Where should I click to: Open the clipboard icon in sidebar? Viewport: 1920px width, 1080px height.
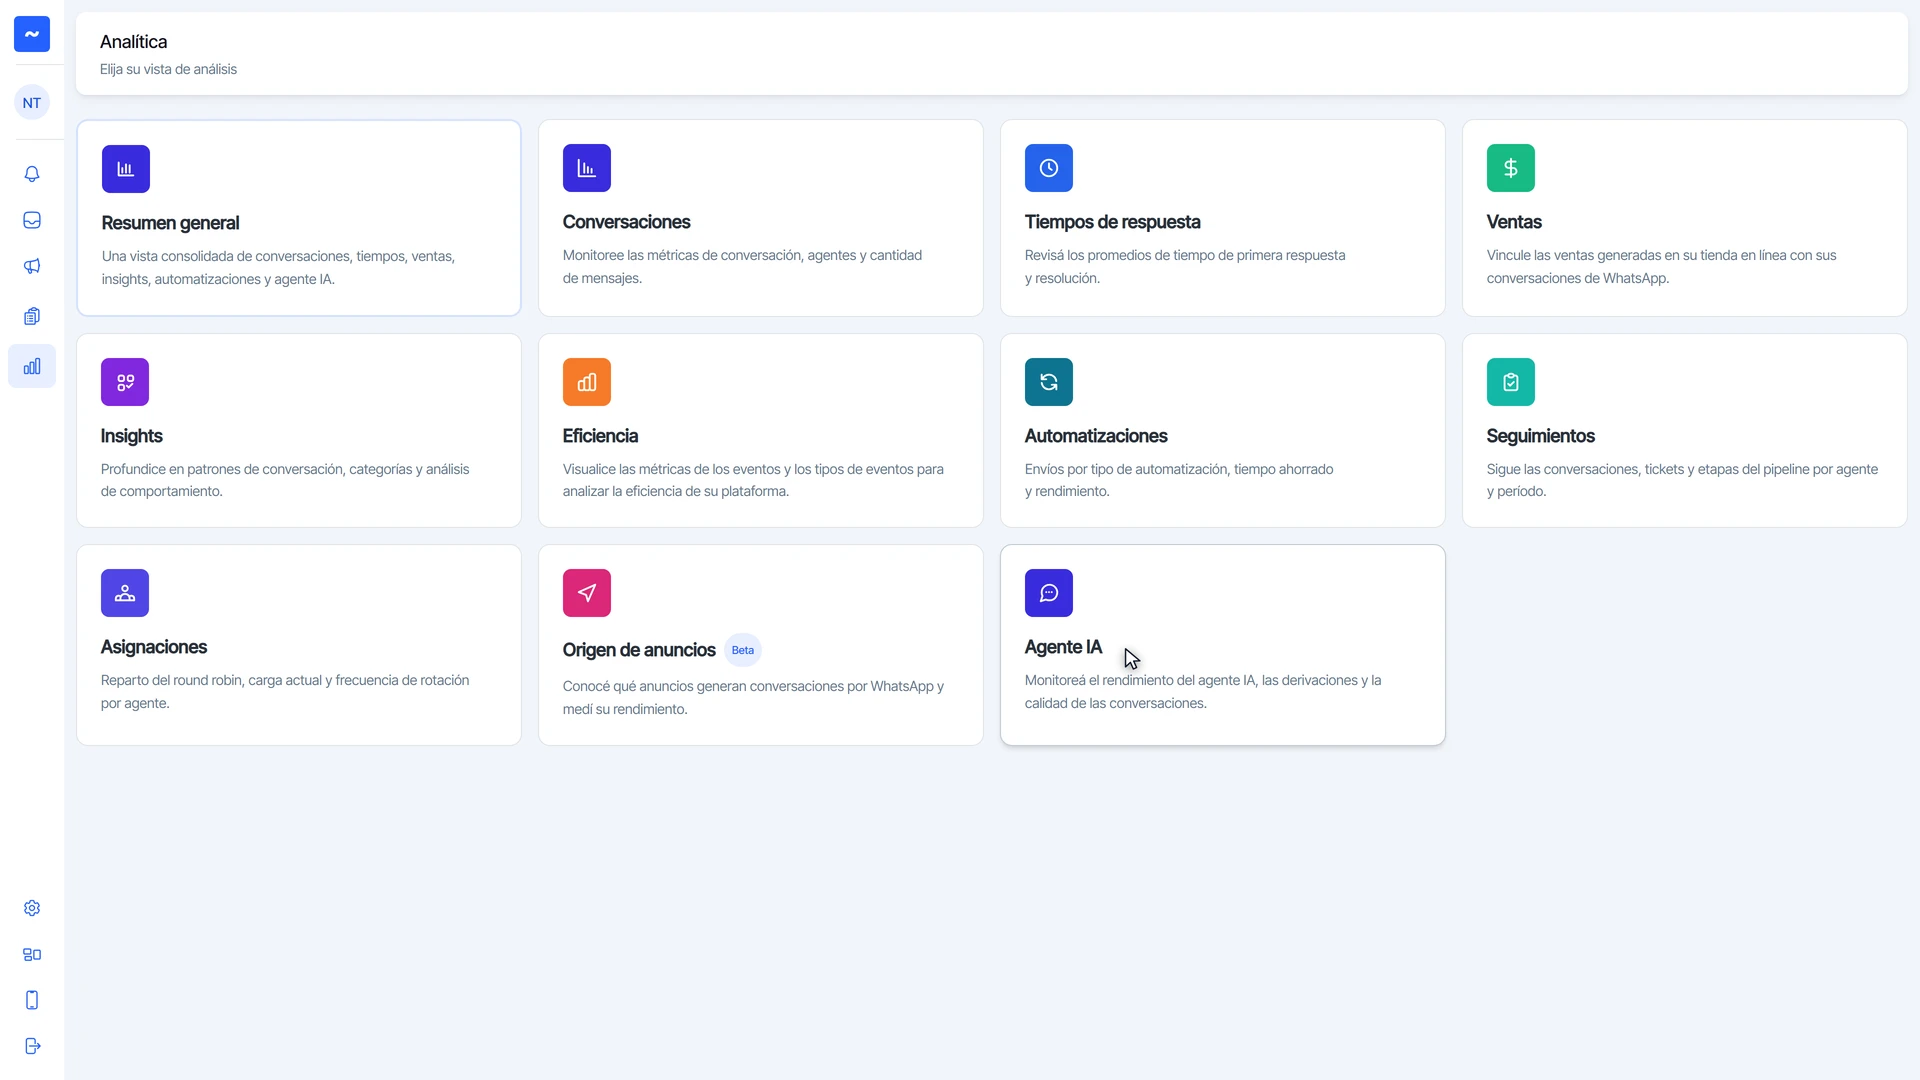[x=32, y=316]
